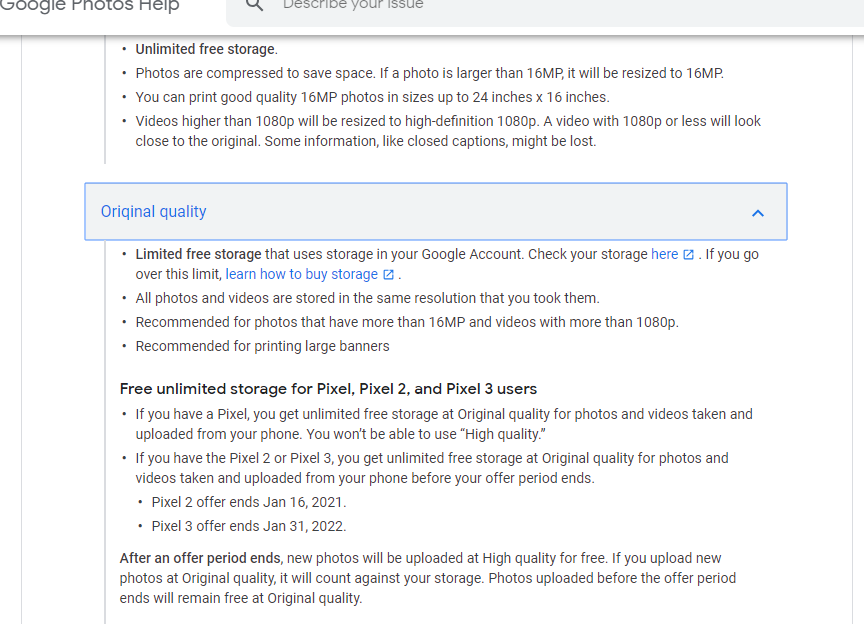Click the "Recommended for printing large banners" line
The height and width of the screenshot is (624, 864).
pyautogui.click(x=262, y=346)
